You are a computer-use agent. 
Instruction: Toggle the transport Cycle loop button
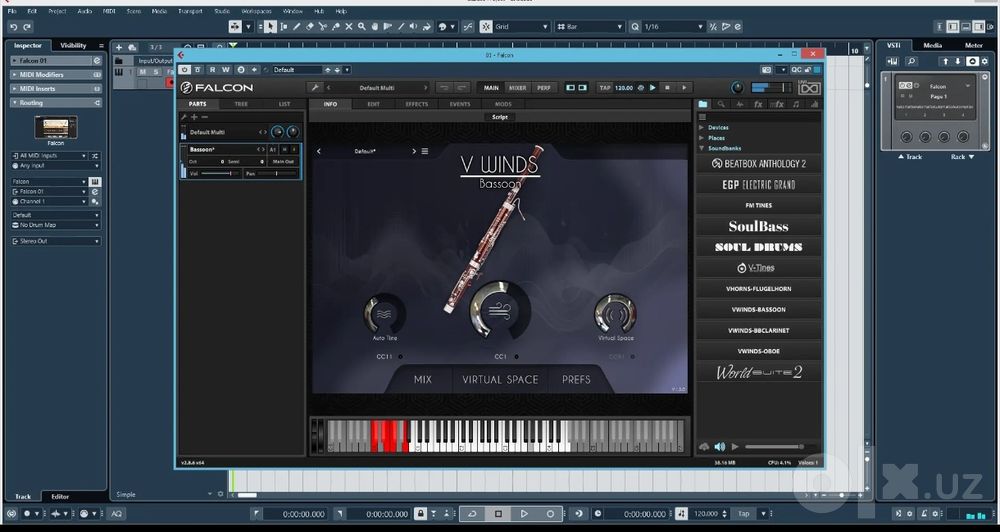click(473, 514)
